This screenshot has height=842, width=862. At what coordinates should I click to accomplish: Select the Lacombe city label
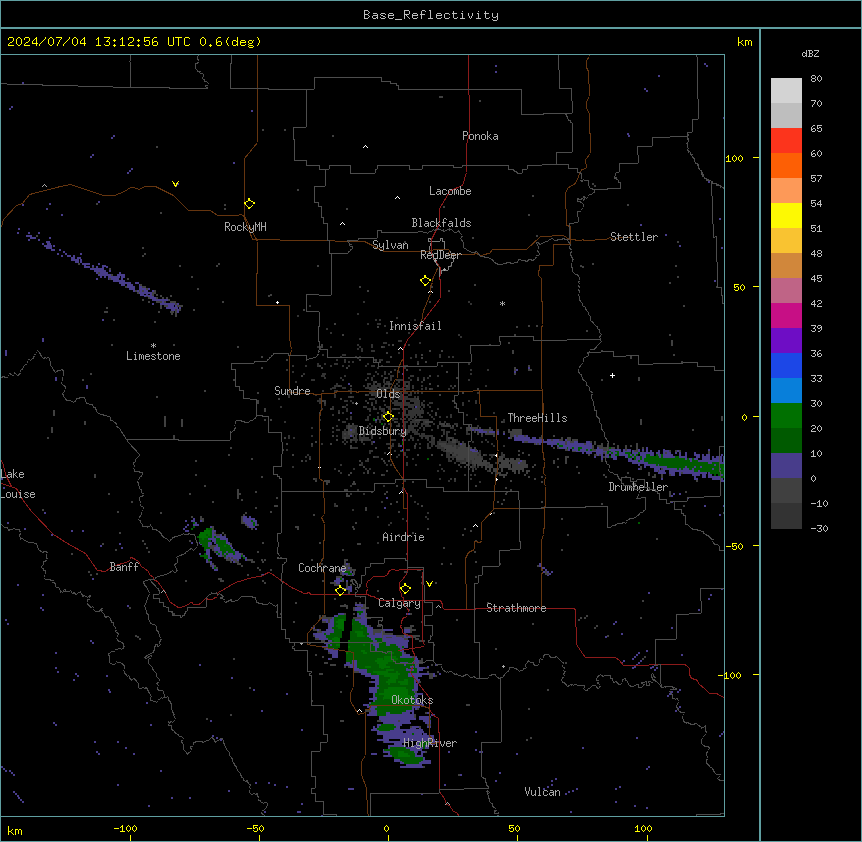pyautogui.click(x=450, y=191)
